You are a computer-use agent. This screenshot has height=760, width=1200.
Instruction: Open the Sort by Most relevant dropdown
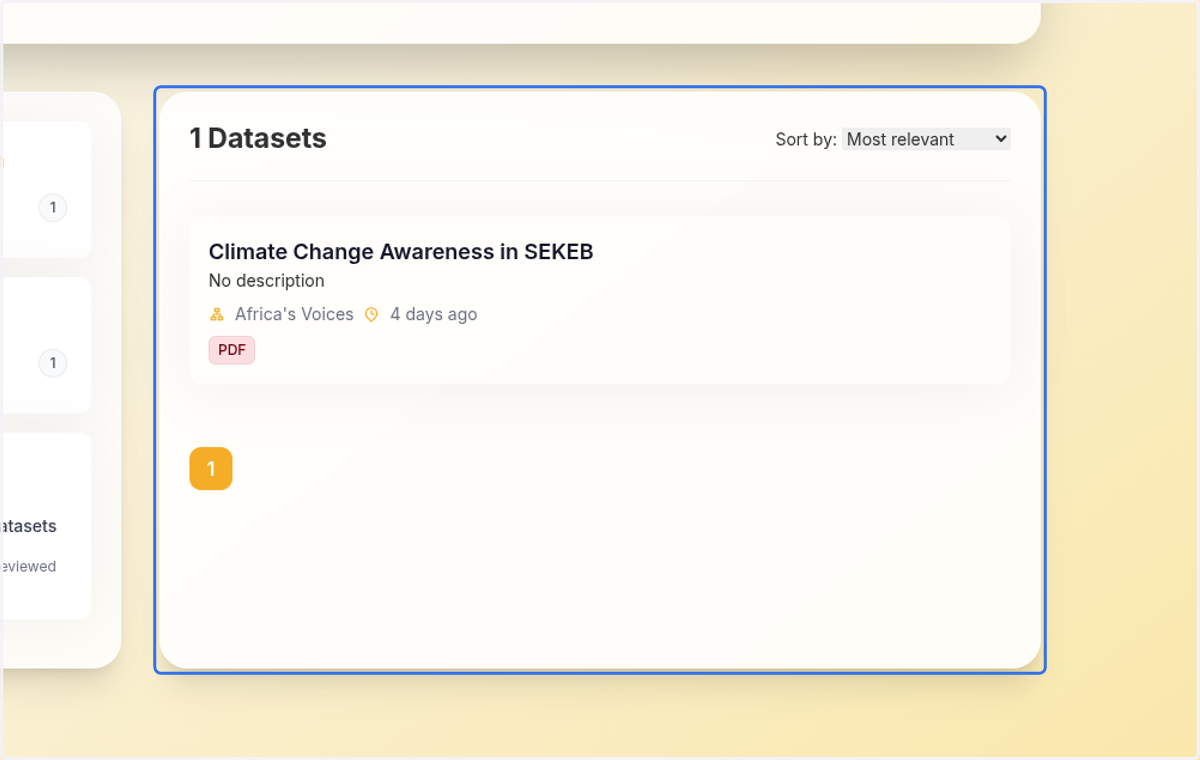click(x=926, y=139)
